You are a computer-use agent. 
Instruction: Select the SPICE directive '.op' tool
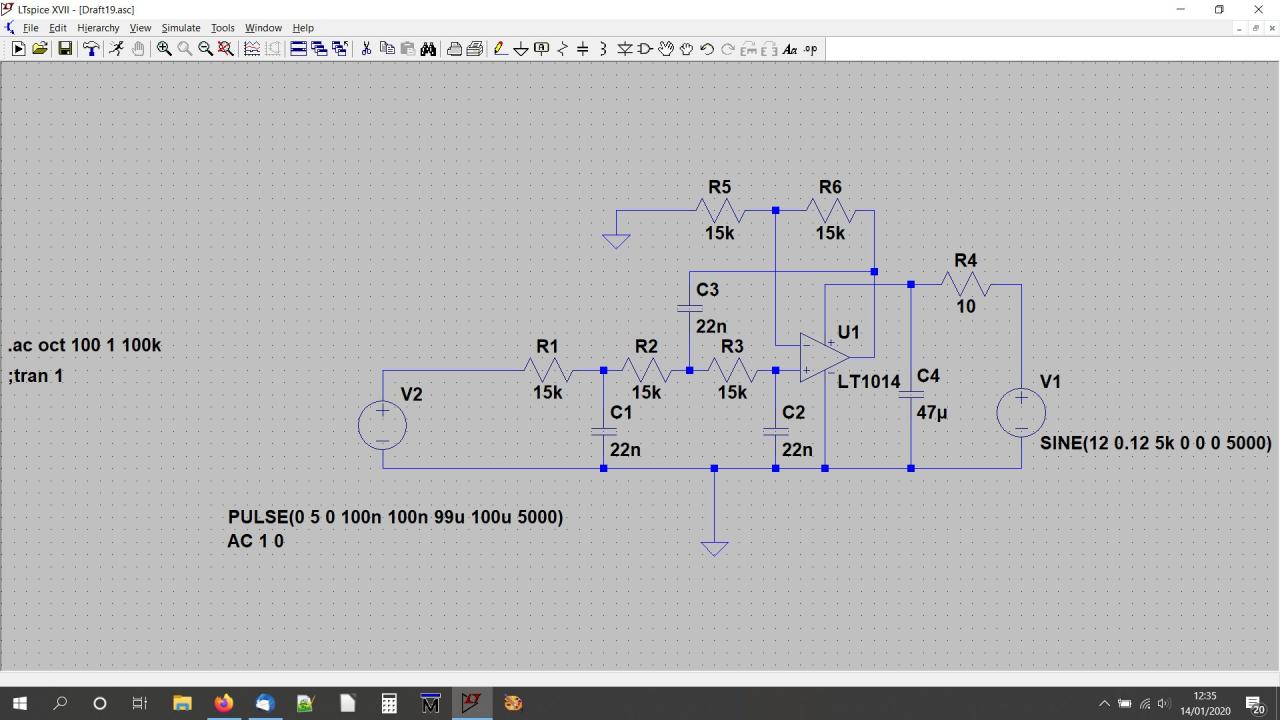click(x=811, y=49)
